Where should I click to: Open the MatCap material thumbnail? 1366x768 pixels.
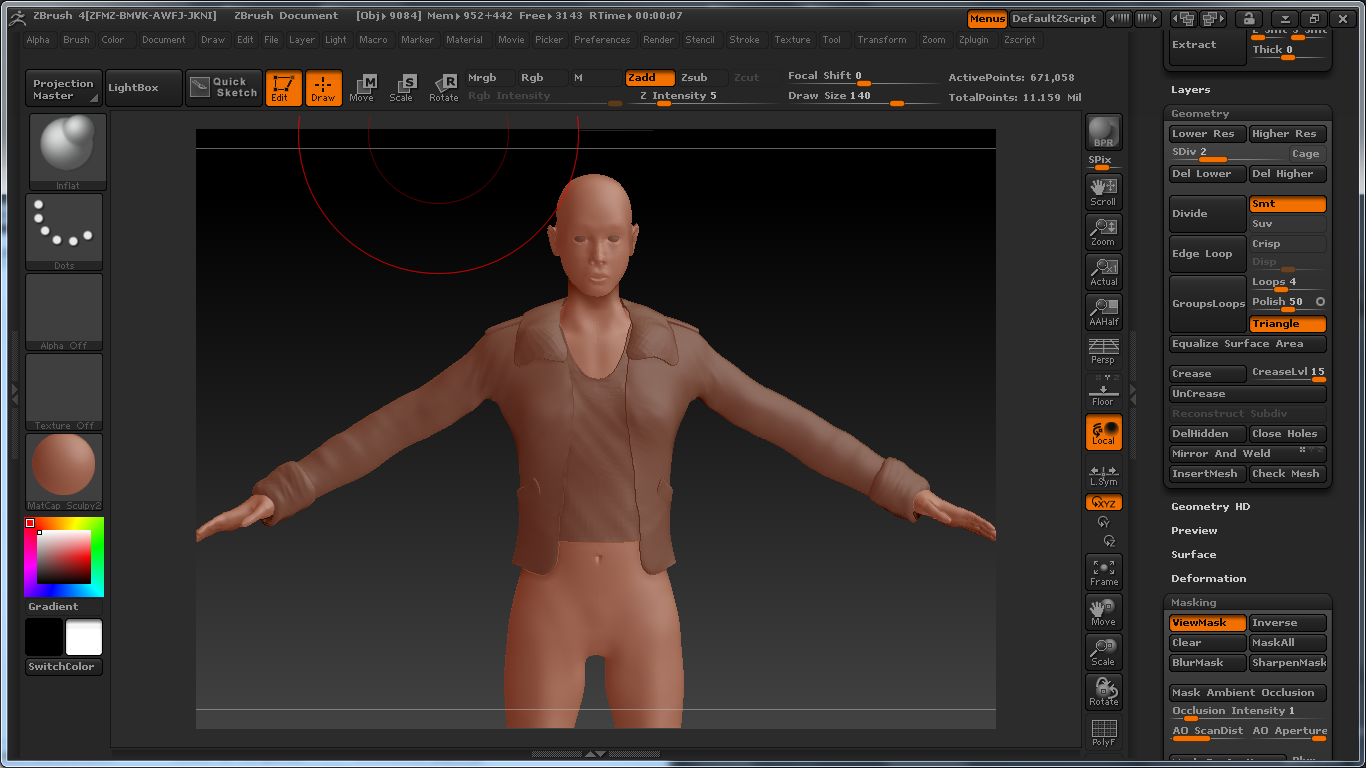[x=64, y=468]
